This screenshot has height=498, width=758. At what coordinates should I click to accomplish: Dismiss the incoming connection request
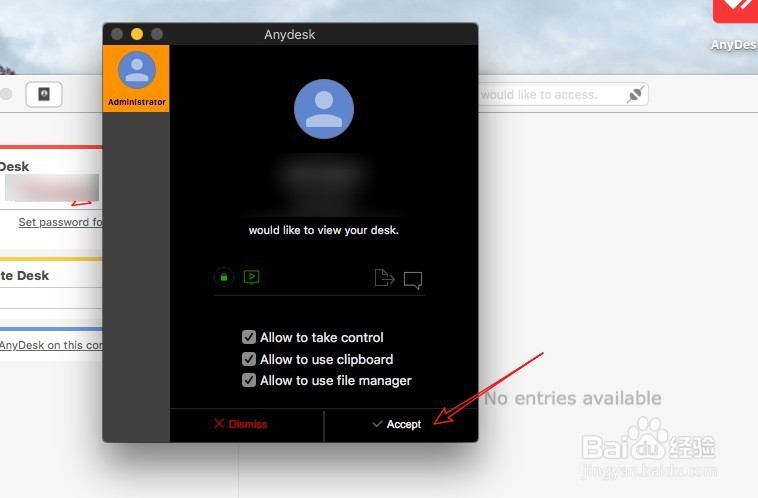tap(241, 424)
